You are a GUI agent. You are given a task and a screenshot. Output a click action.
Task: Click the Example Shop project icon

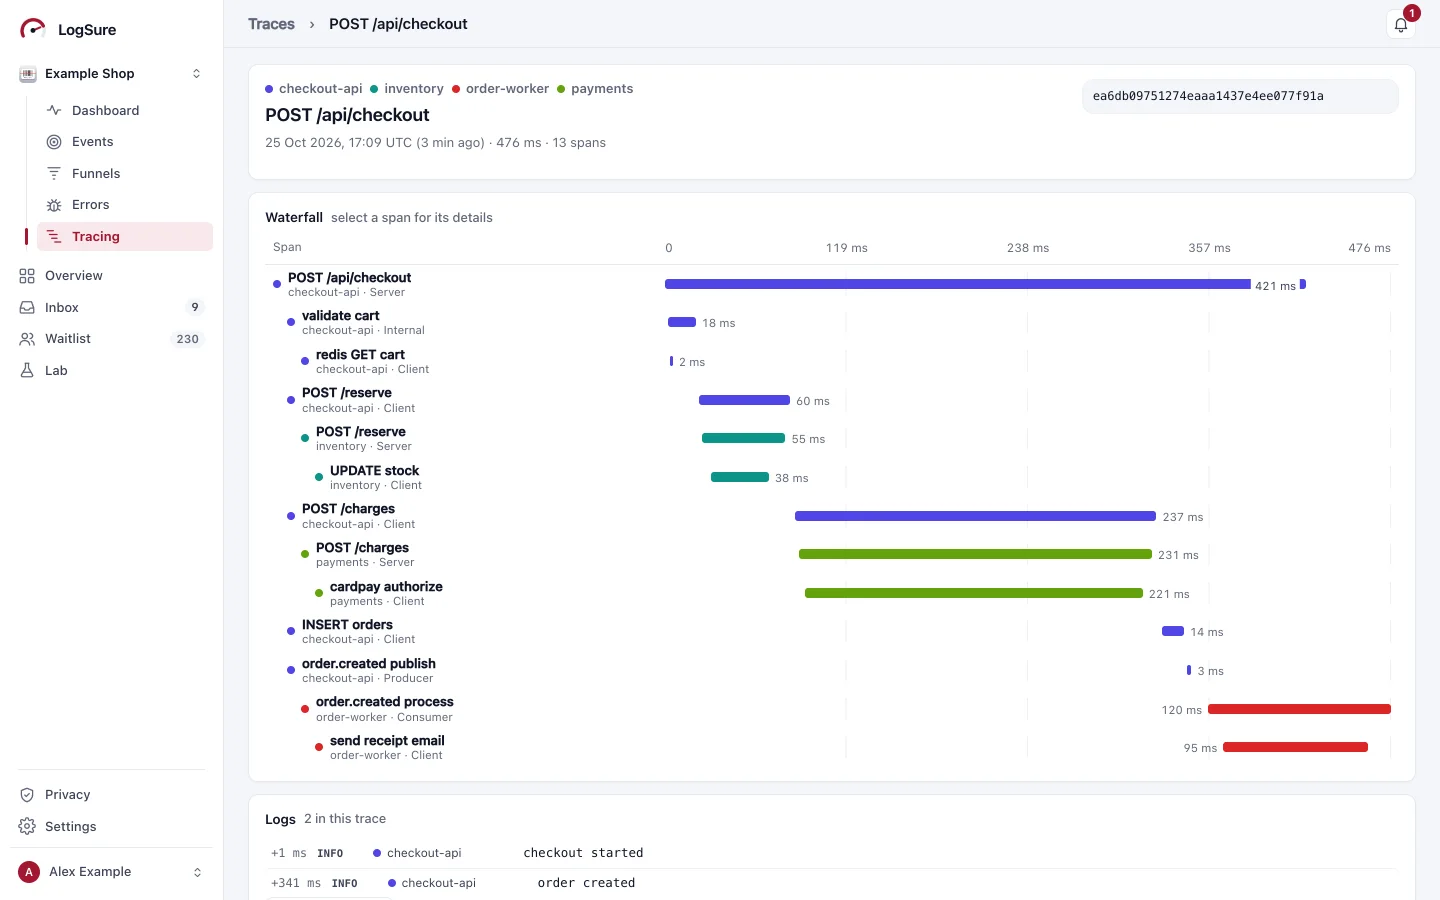click(x=28, y=74)
